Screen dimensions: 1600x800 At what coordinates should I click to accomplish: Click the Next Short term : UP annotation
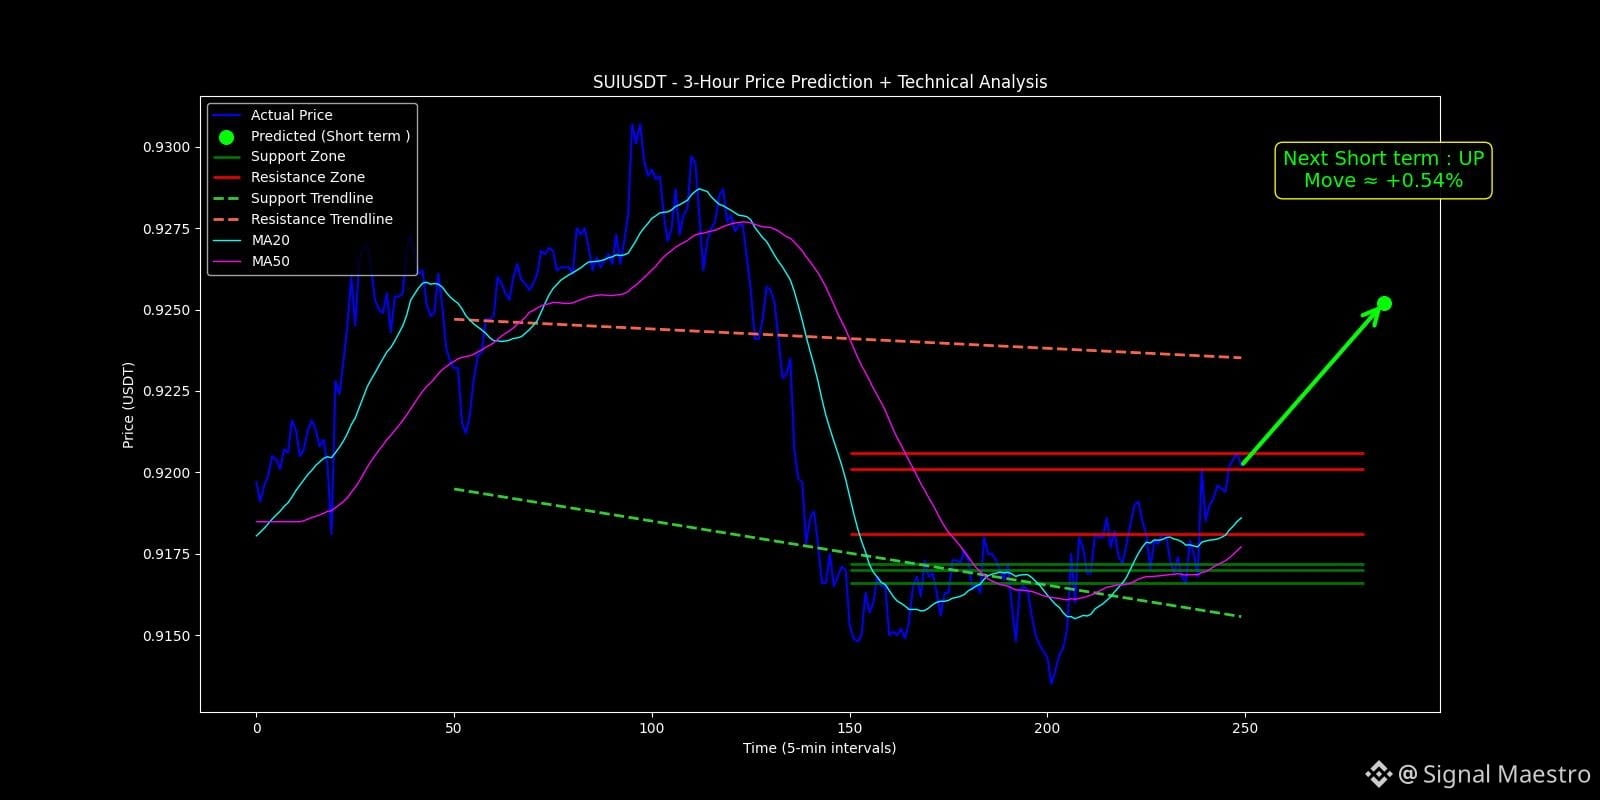click(1383, 158)
